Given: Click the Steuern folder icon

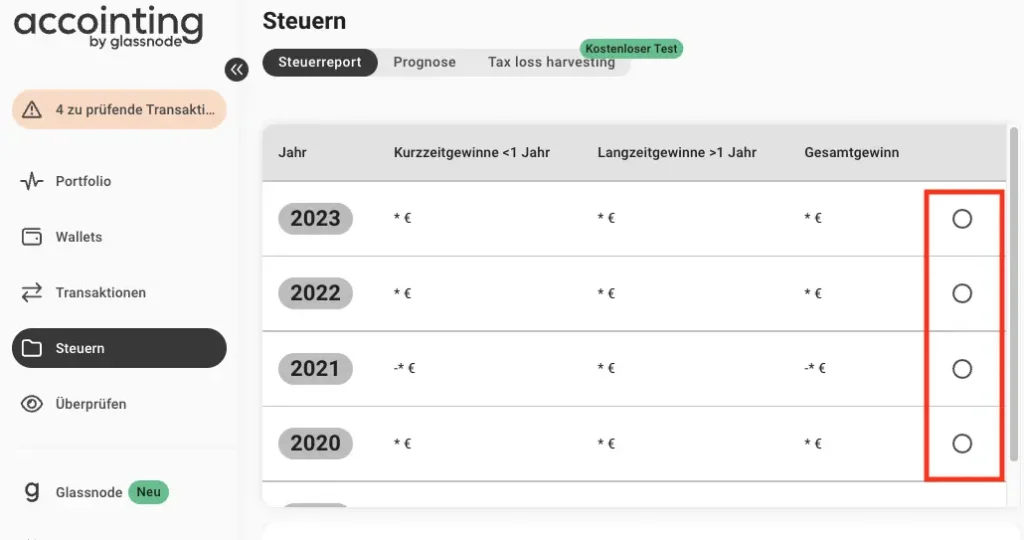Looking at the screenshot, I should (x=32, y=349).
